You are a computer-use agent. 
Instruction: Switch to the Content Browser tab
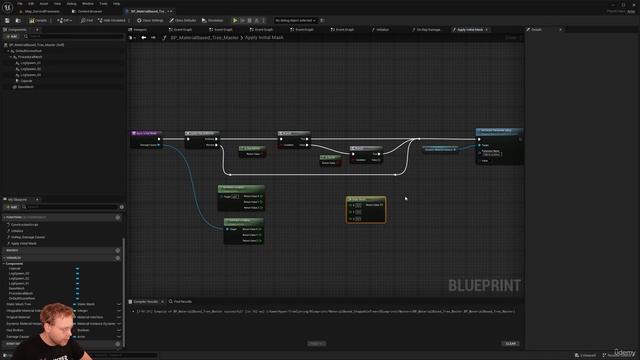(x=87, y=11)
